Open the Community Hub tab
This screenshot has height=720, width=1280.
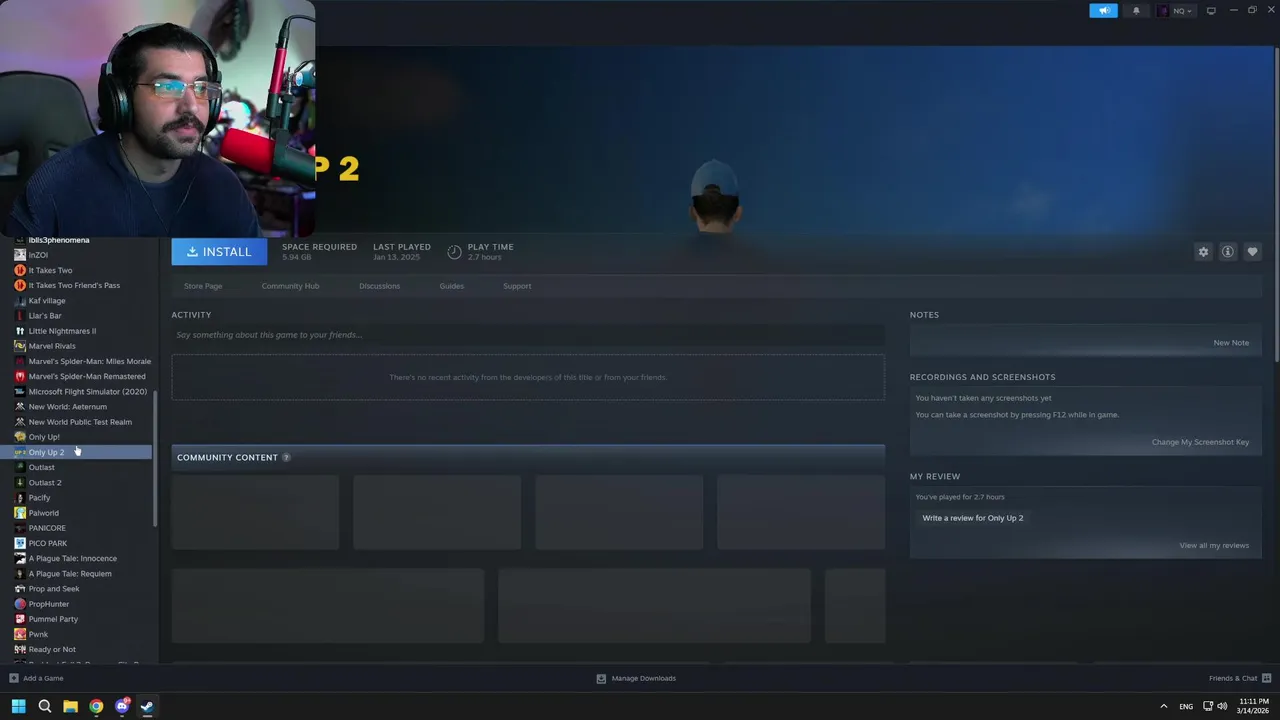tap(290, 286)
